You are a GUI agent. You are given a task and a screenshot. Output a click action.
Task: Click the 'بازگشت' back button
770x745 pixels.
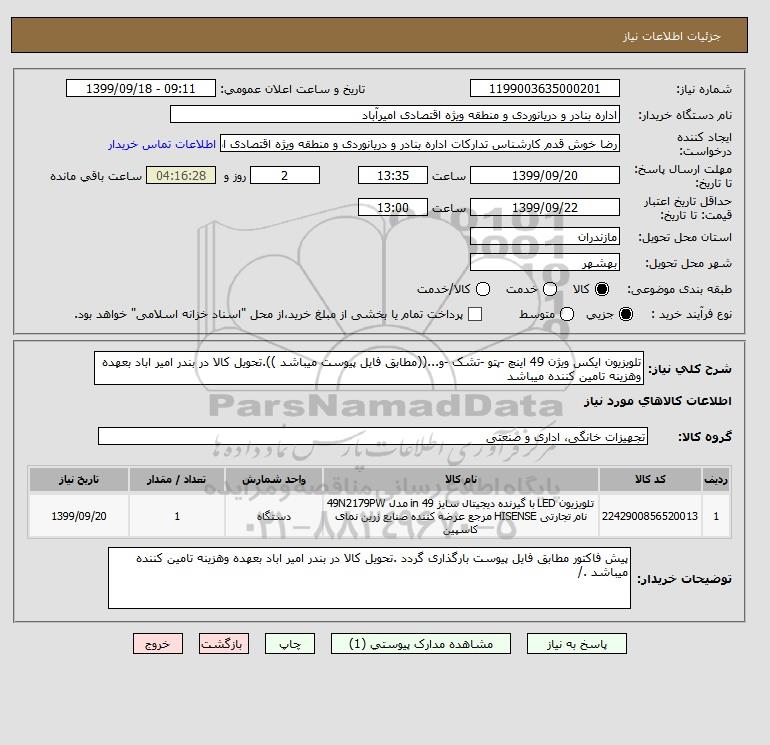click(x=224, y=643)
